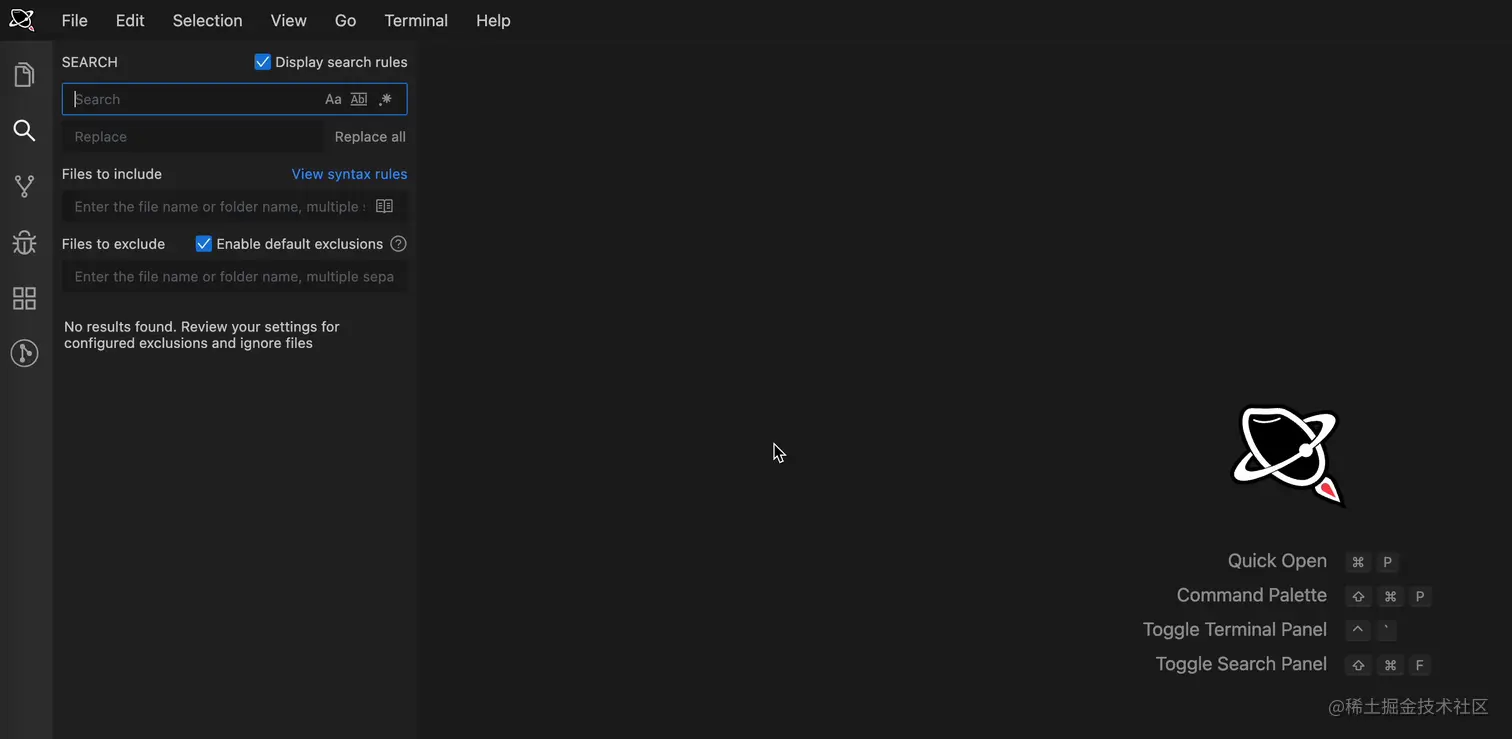Open the Terminal menu

[x=415, y=20]
